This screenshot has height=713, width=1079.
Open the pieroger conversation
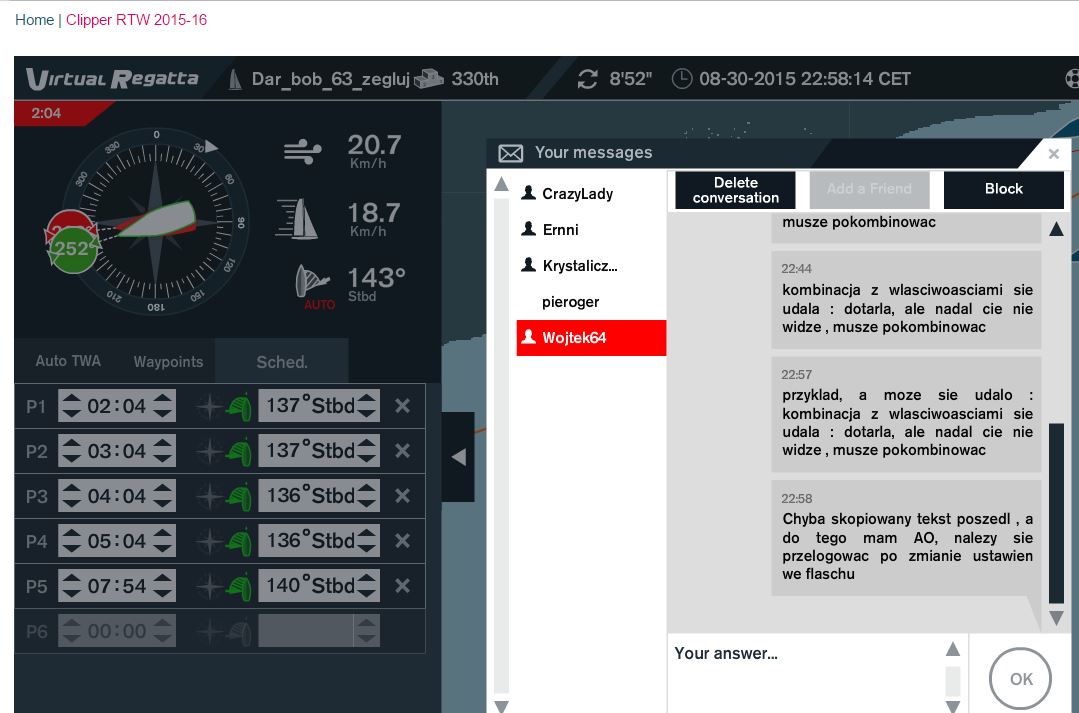591,301
